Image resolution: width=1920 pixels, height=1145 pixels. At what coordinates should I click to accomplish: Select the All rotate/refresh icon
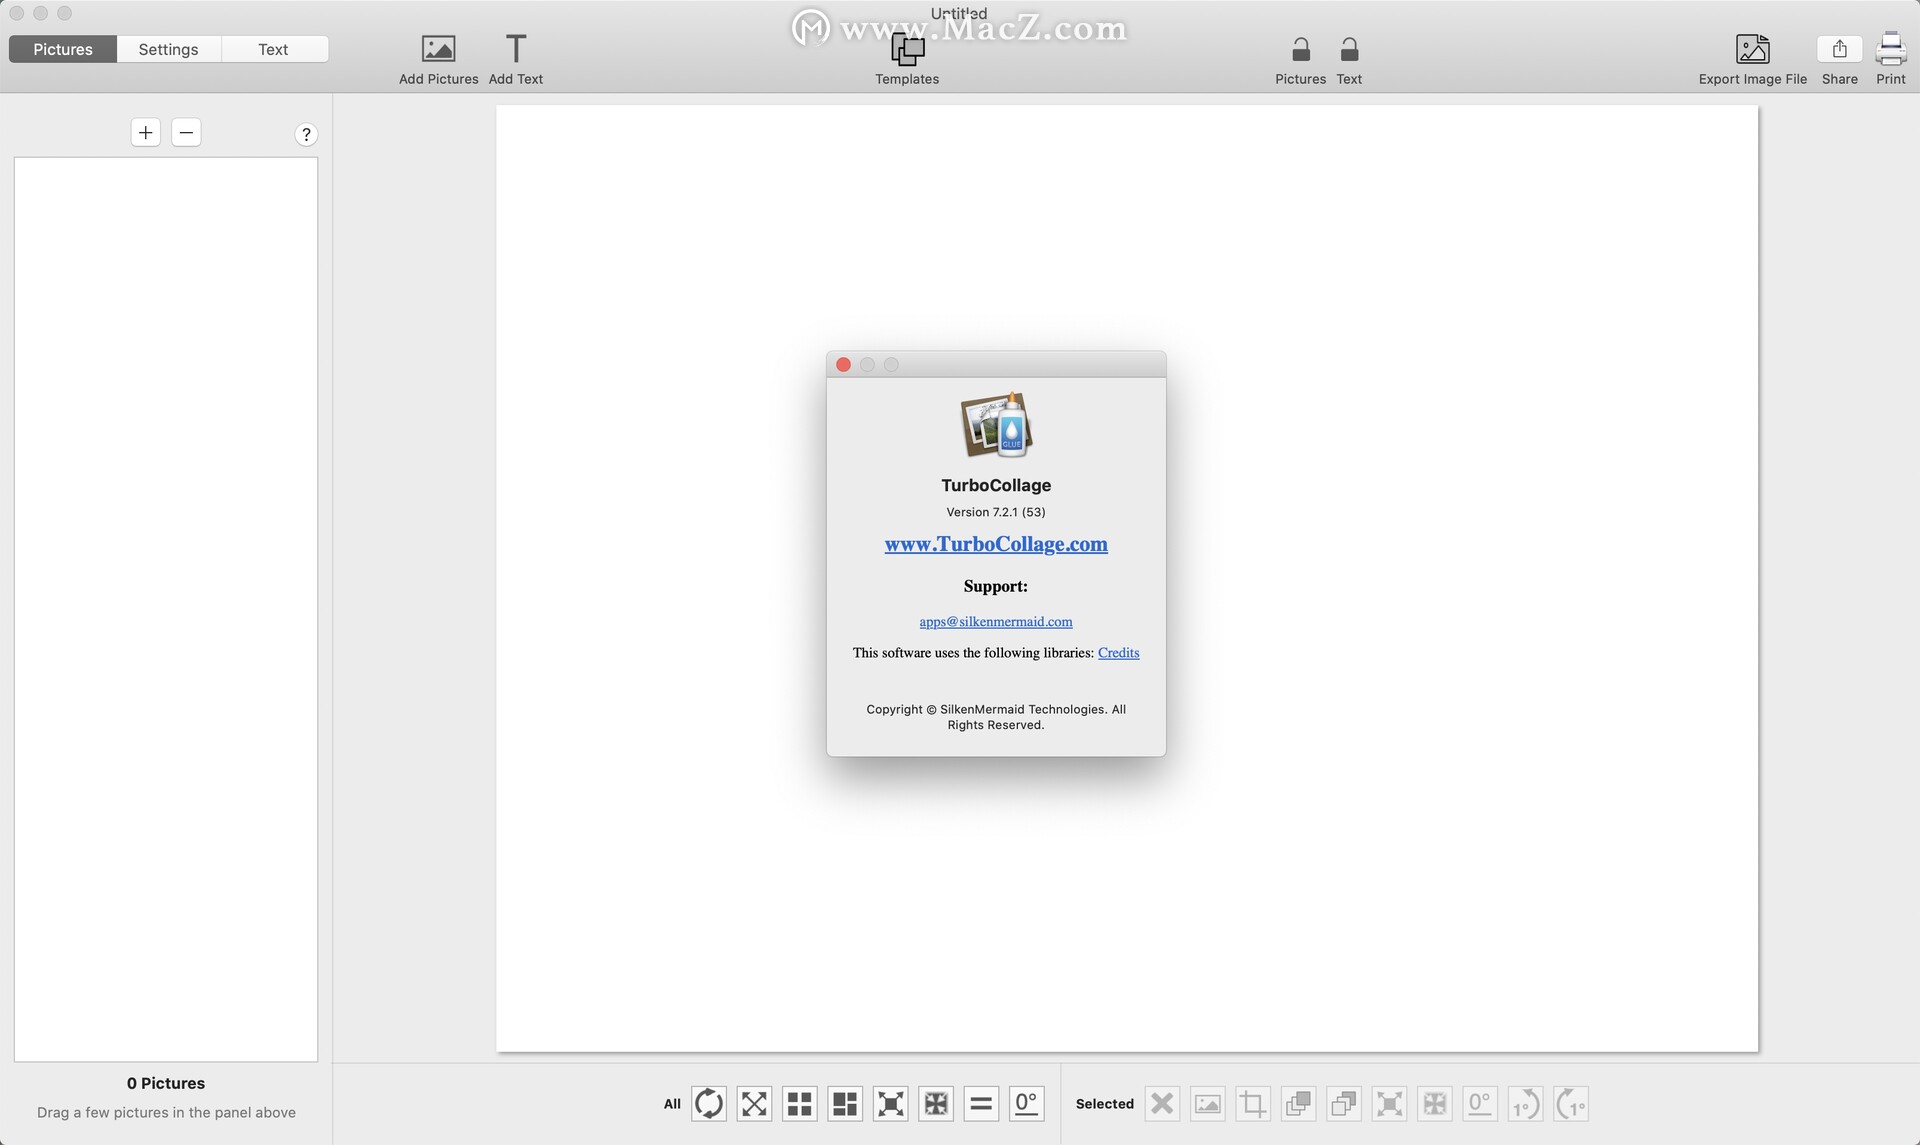point(707,1103)
